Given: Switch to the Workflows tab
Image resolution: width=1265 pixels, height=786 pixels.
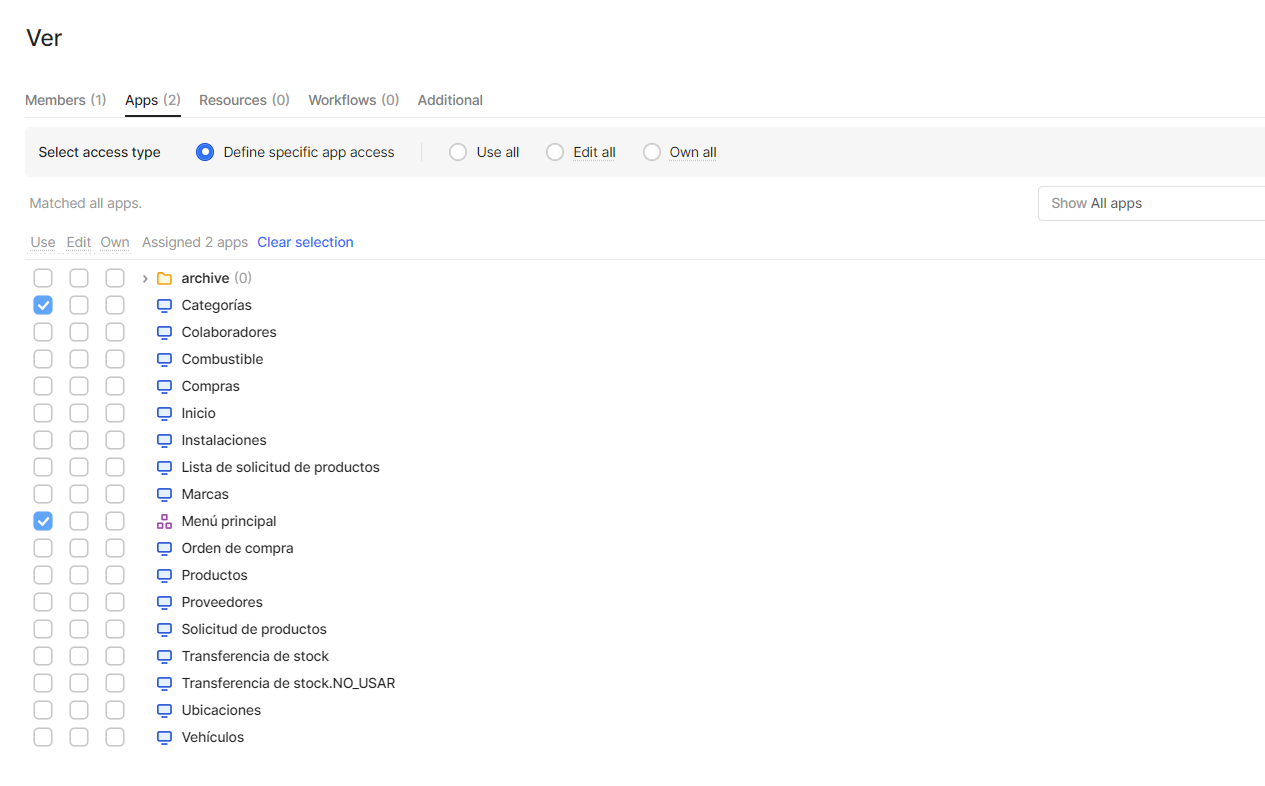Looking at the screenshot, I should point(353,100).
